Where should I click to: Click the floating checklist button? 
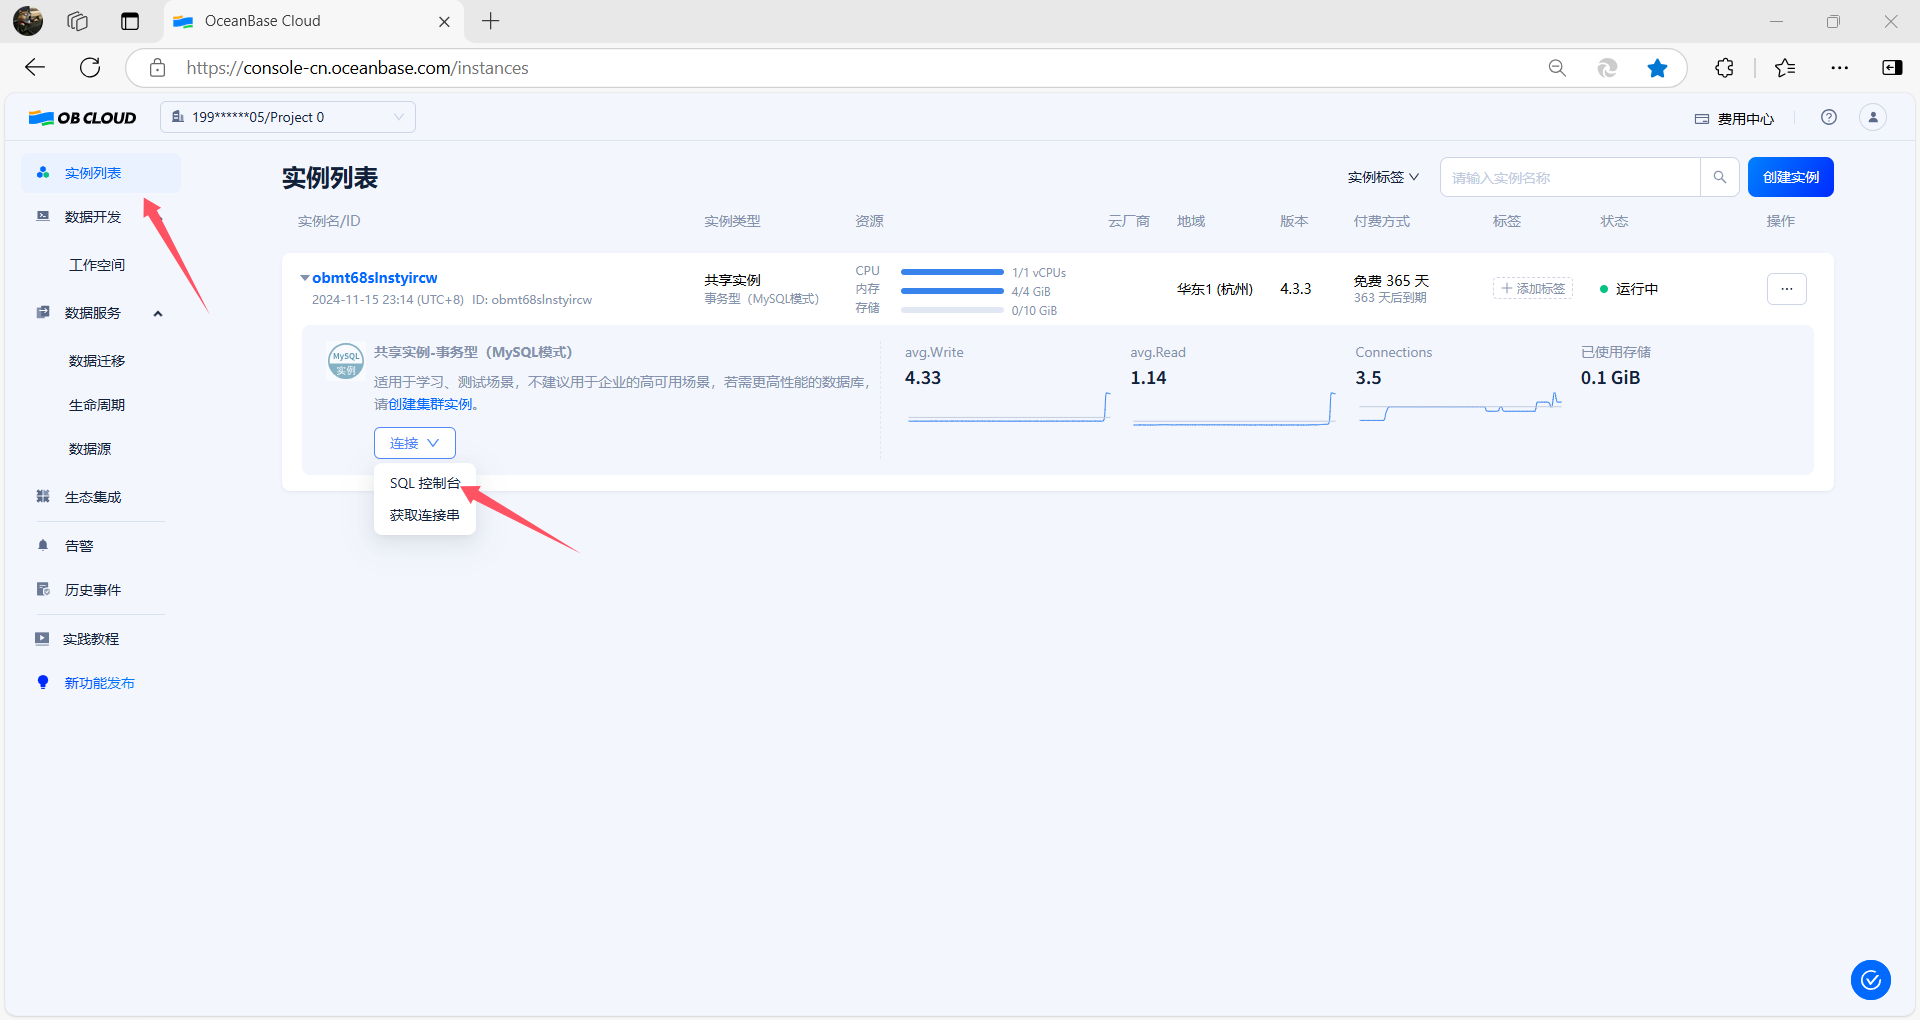pos(1871,980)
